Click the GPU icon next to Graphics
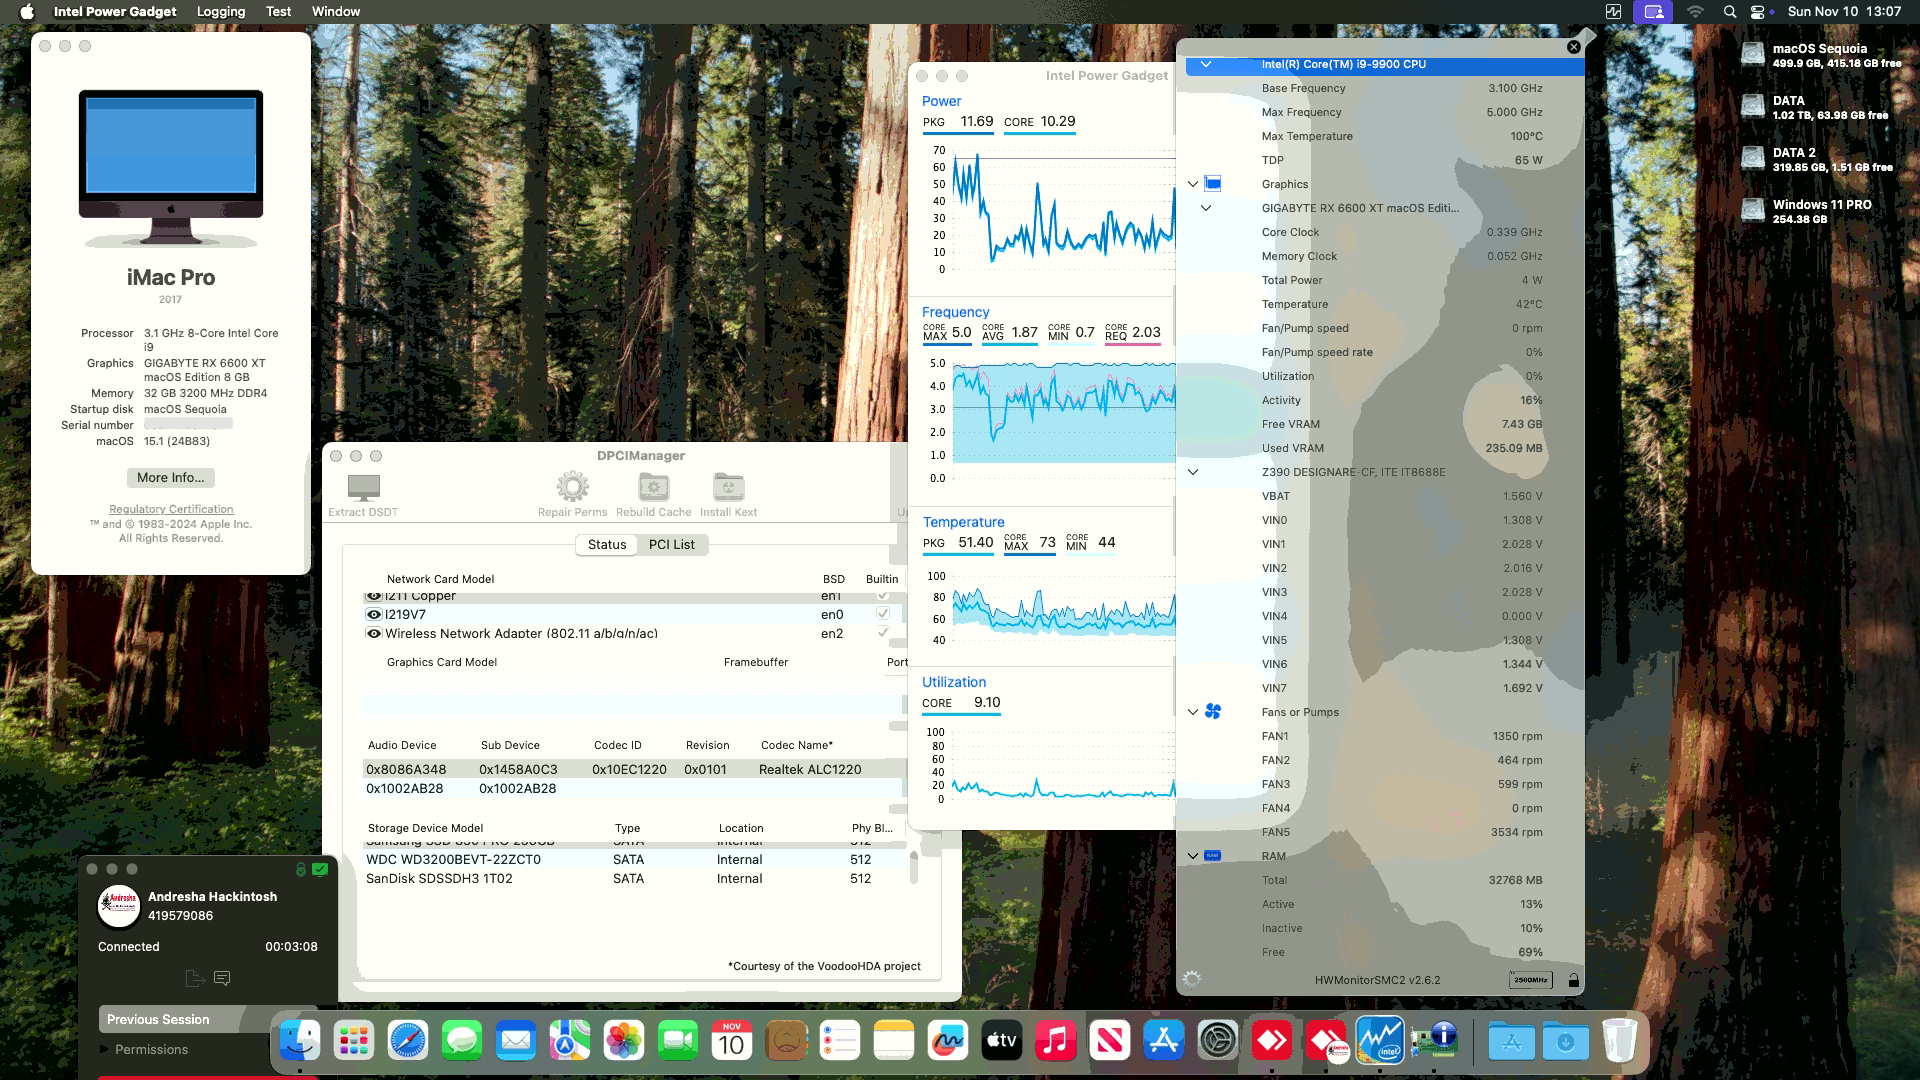Image resolution: width=1920 pixels, height=1080 pixels. tap(1213, 183)
